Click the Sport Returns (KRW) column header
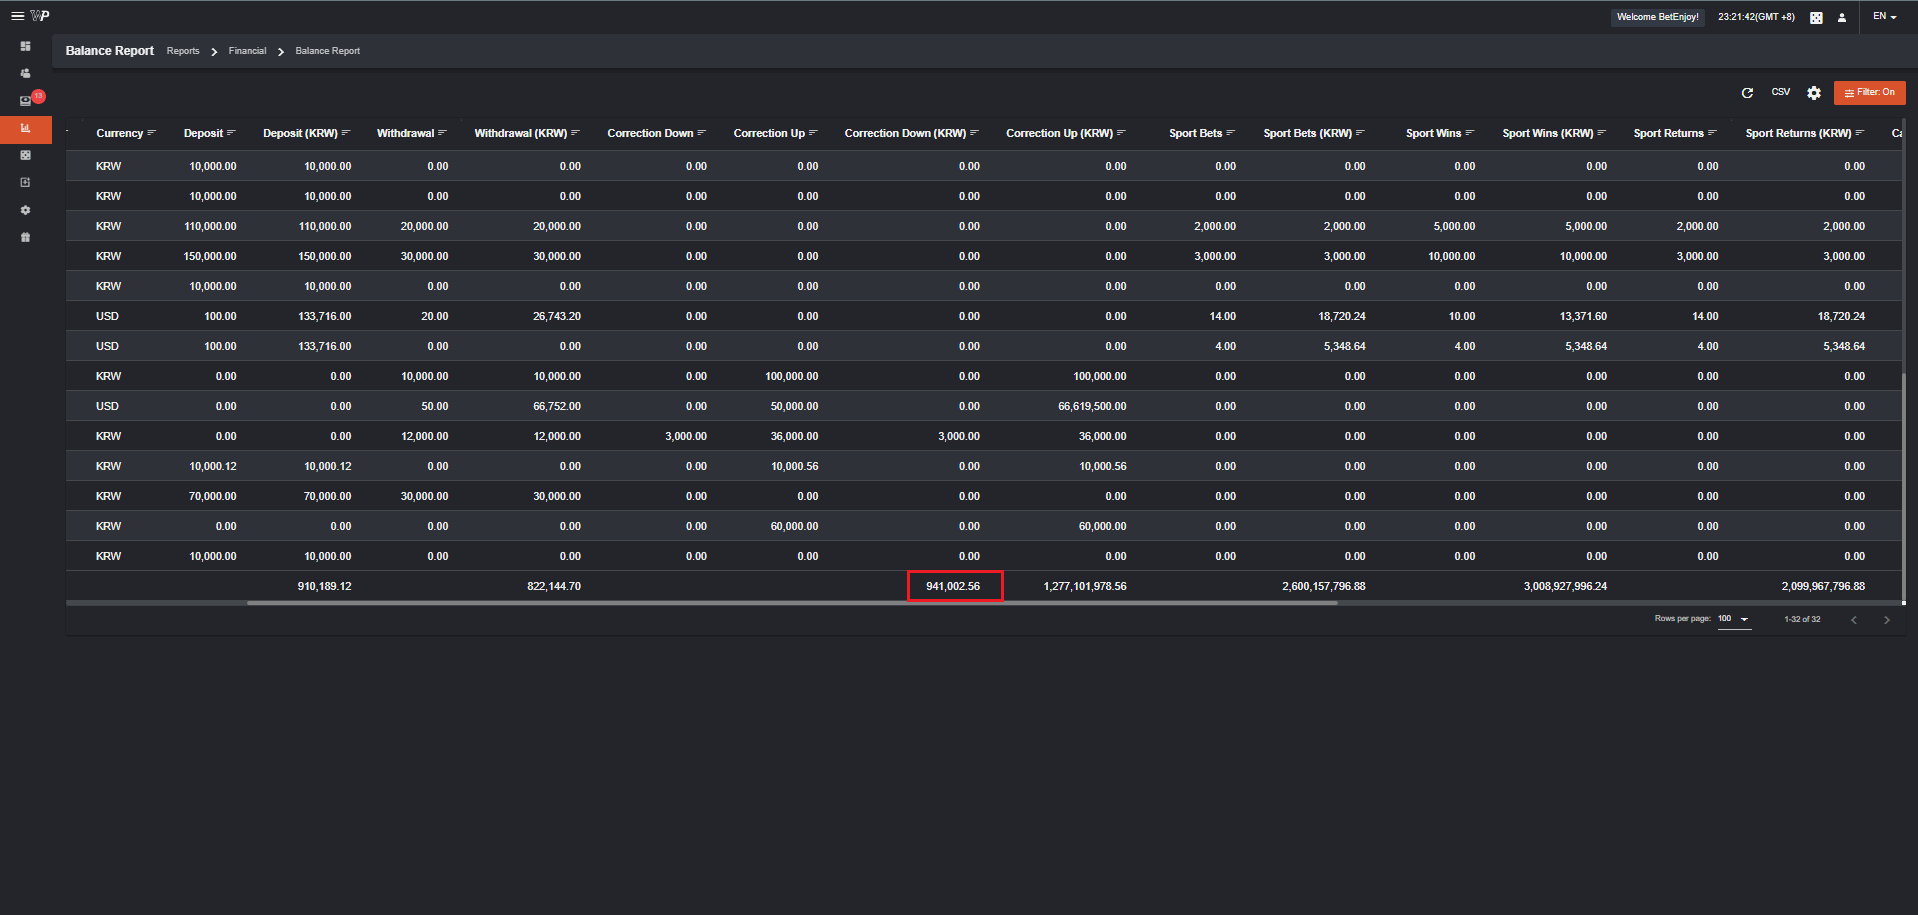Screen dimensions: 1918x915 click(x=1798, y=133)
